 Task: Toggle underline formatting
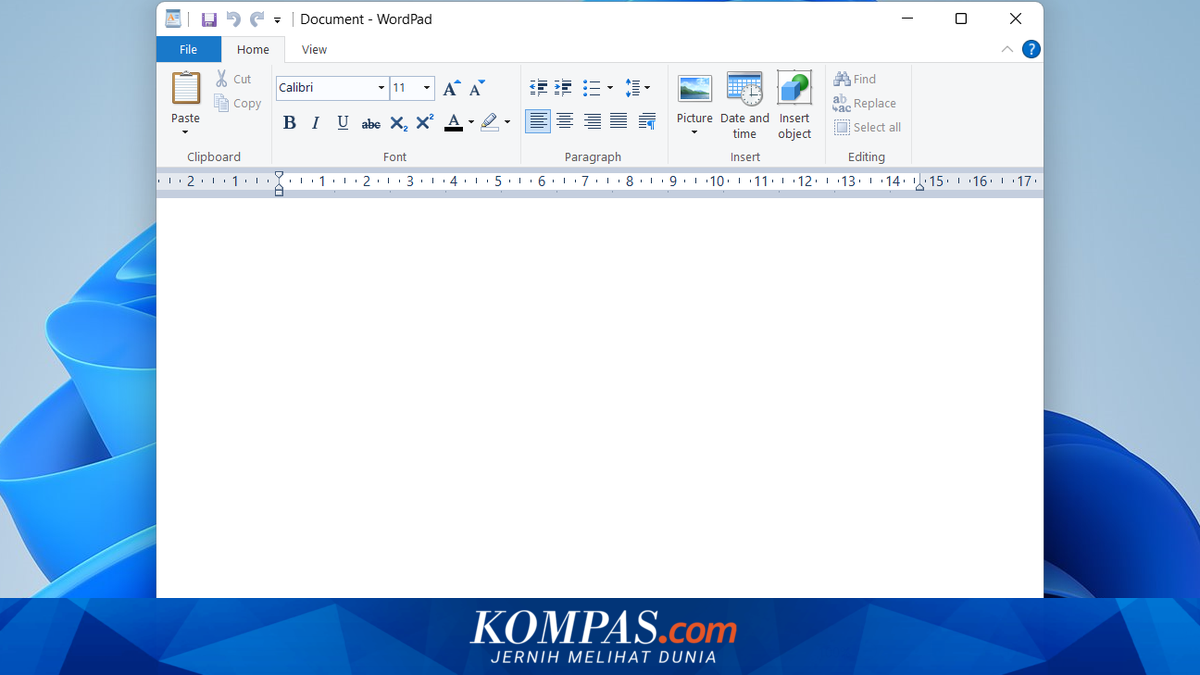coord(343,123)
